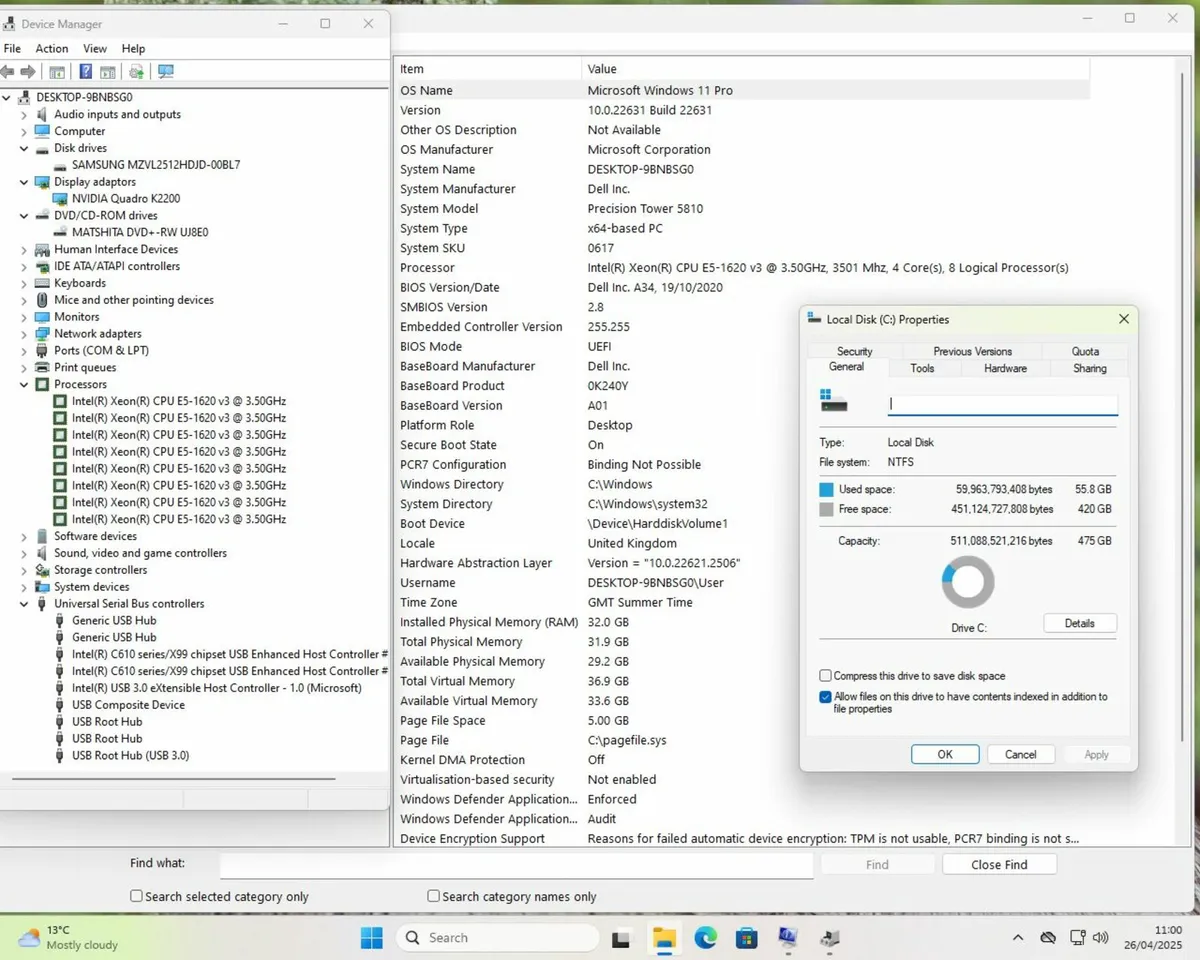This screenshot has width=1200, height=960.
Task: Enable Compress this drive to save disk space
Action: pos(825,676)
